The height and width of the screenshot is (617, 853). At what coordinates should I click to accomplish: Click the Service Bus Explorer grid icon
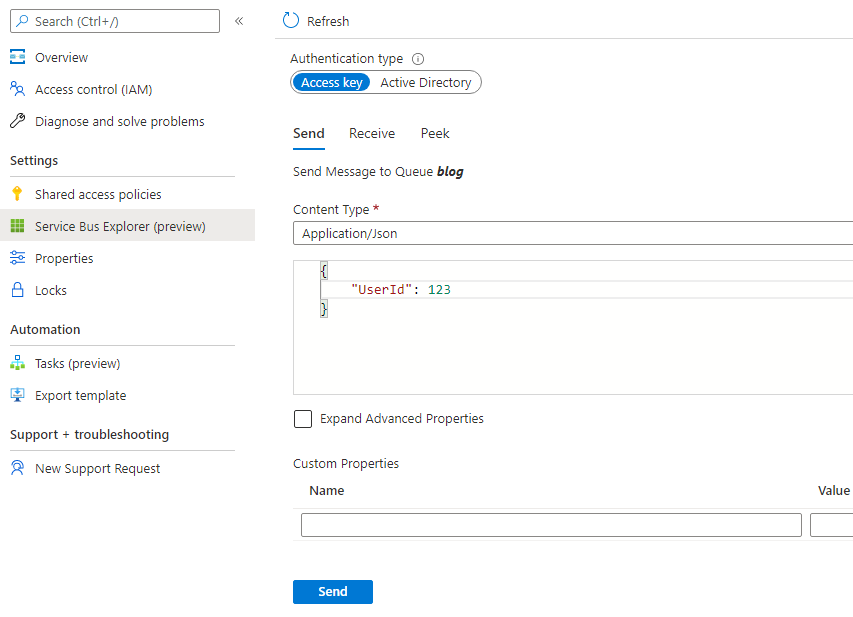[x=17, y=226]
